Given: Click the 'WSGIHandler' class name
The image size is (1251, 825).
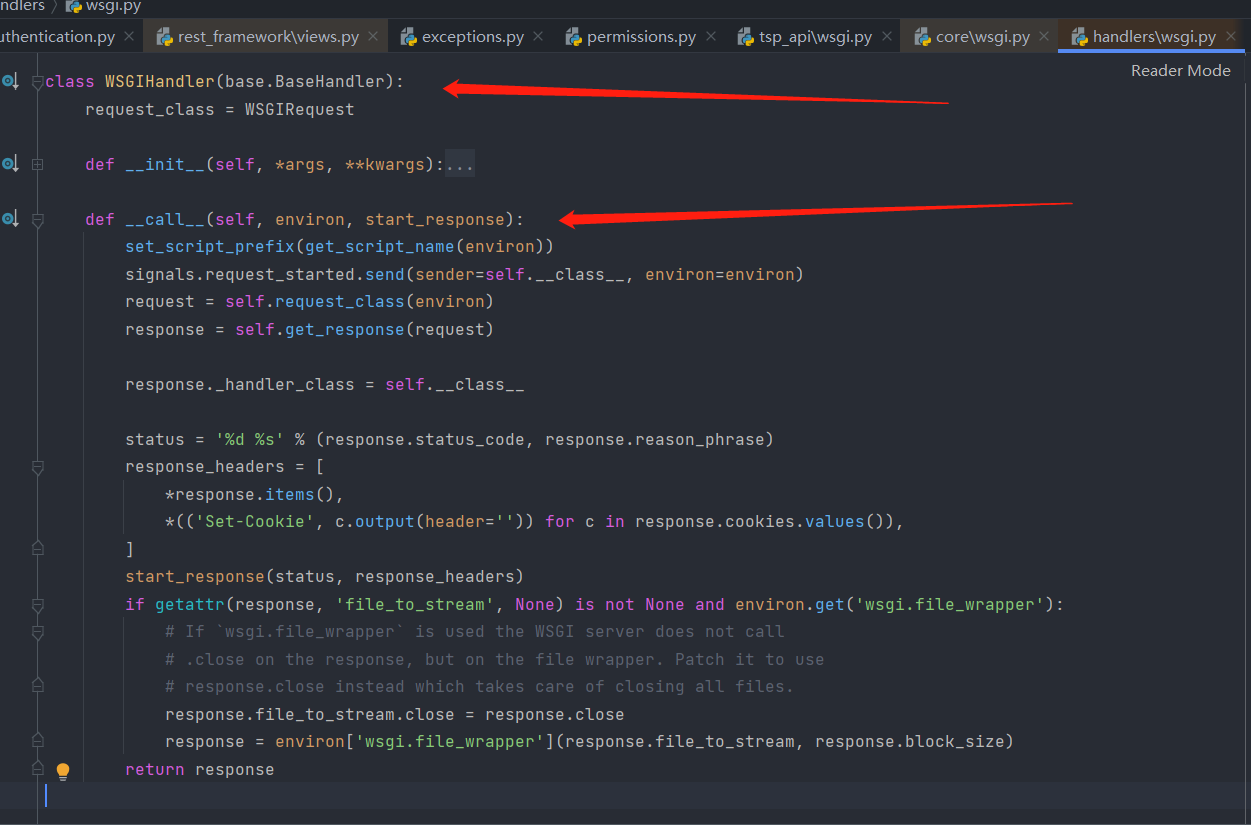Looking at the screenshot, I should coord(160,82).
